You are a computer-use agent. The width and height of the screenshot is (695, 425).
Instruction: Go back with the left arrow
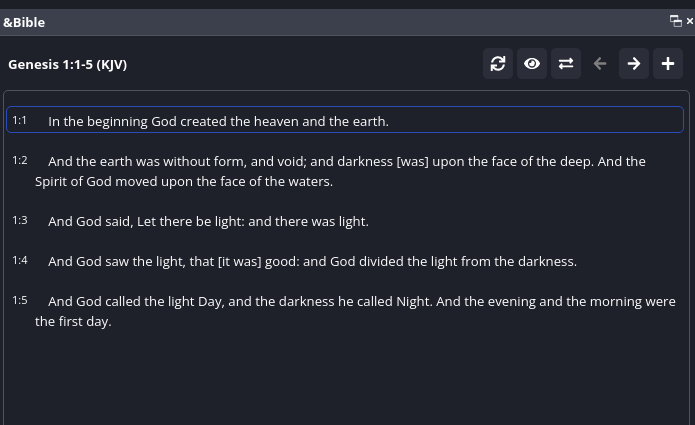click(x=600, y=64)
